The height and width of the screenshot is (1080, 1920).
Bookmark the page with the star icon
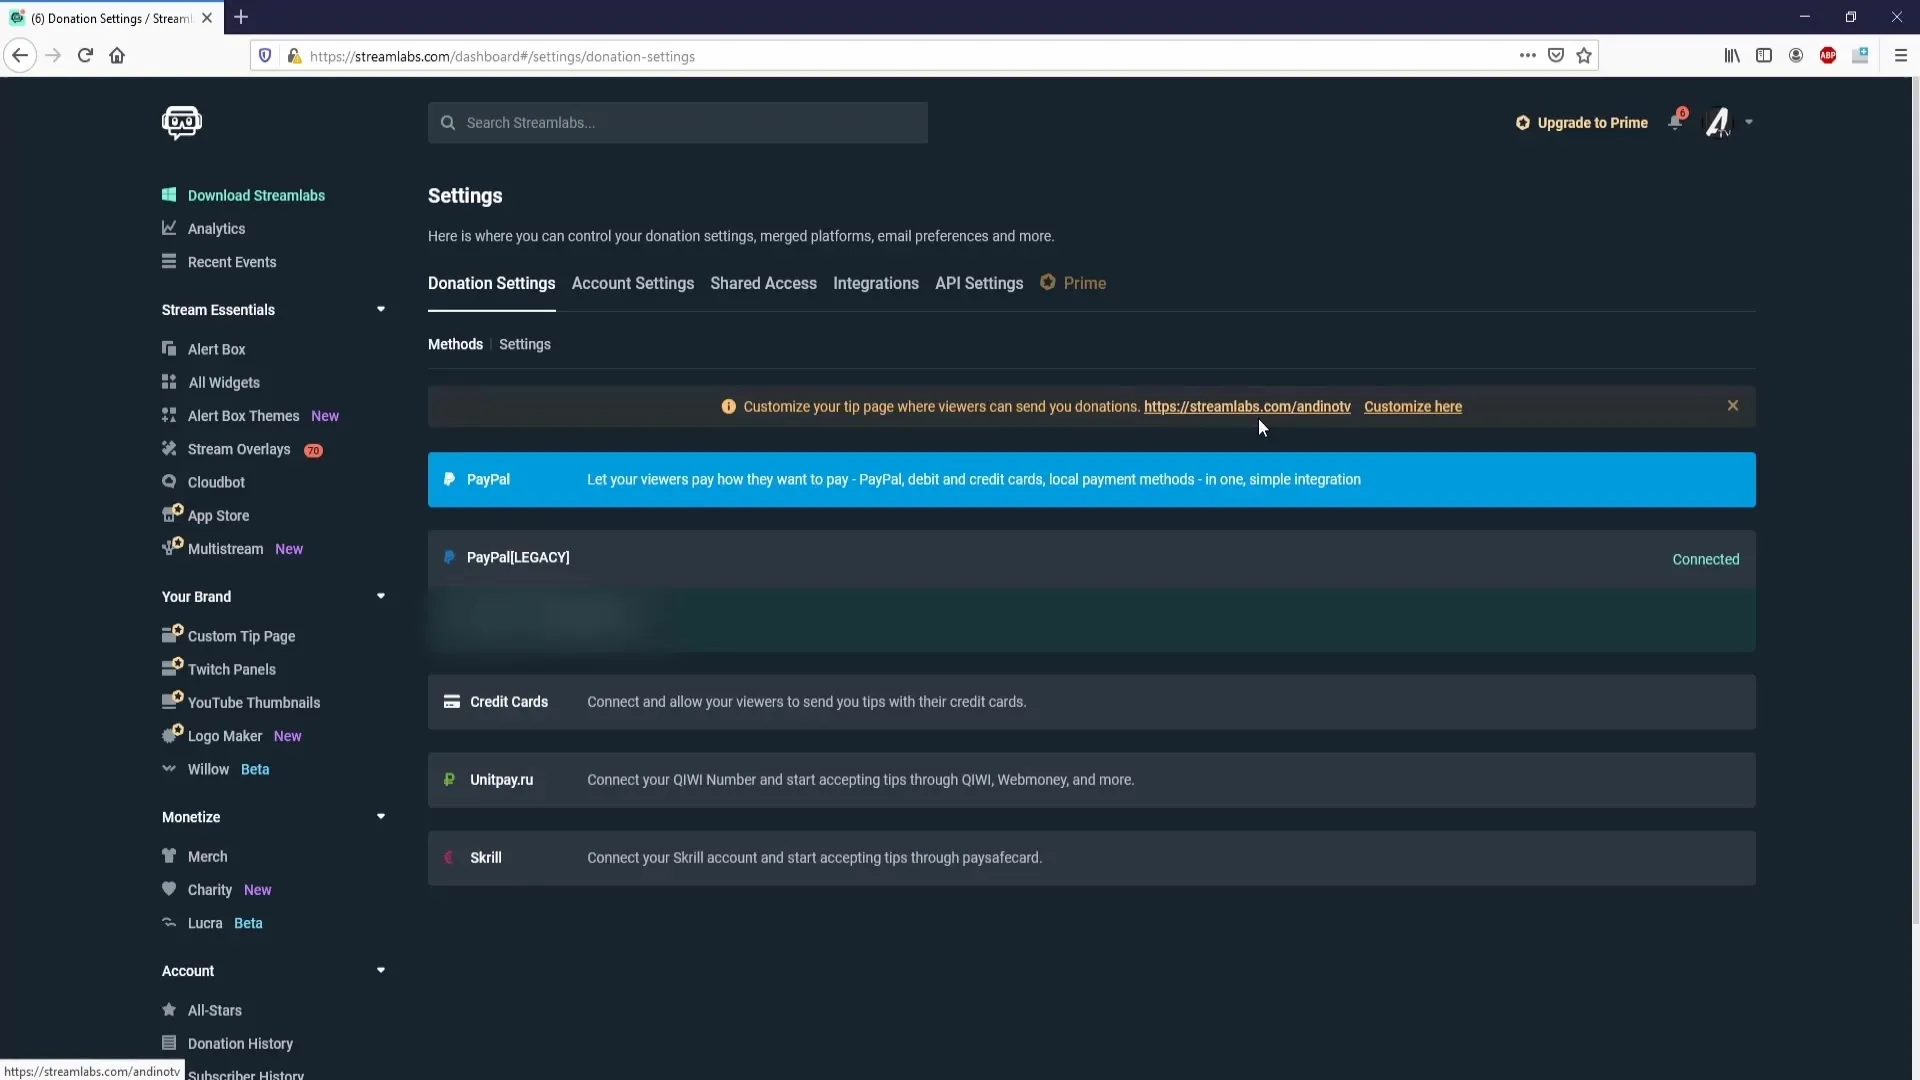(1584, 56)
